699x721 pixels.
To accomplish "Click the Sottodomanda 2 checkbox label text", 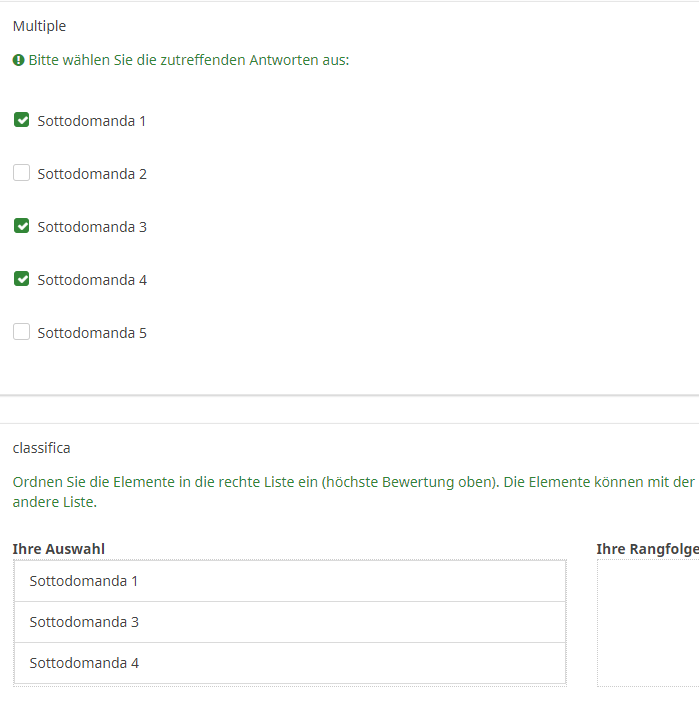I will click(92, 174).
